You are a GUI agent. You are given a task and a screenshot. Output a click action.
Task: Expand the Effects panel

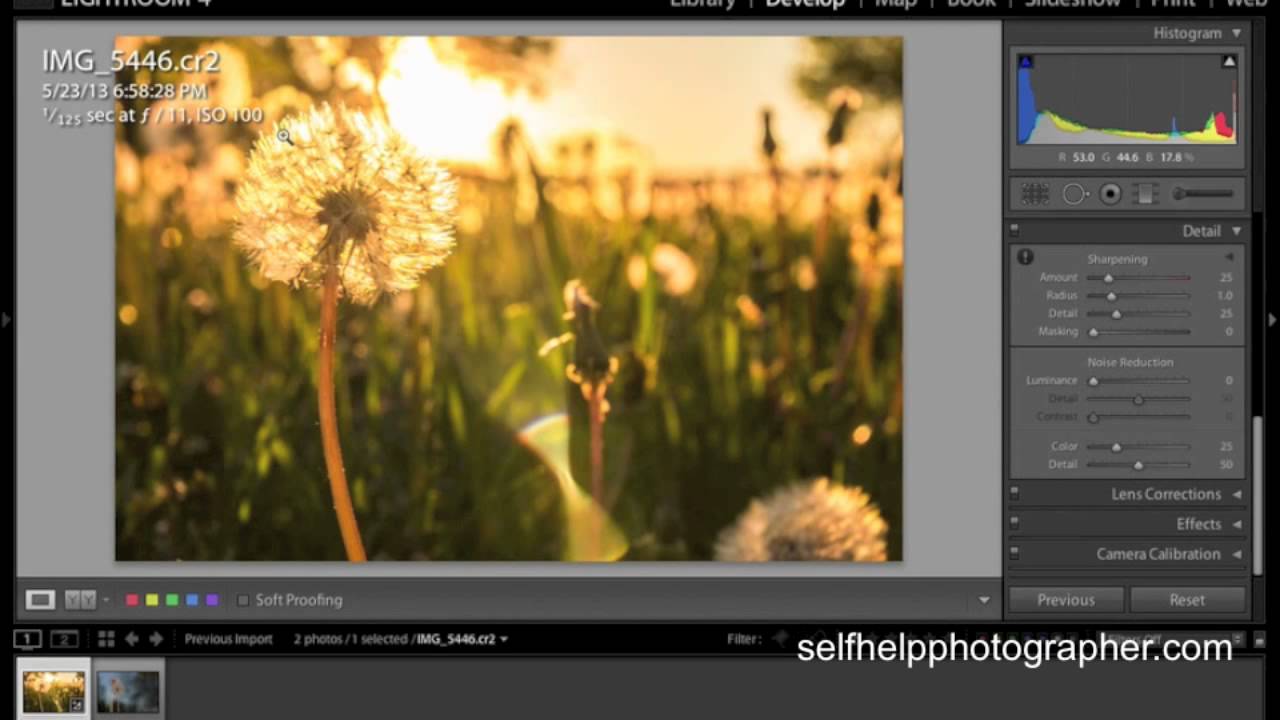pyautogui.click(x=1237, y=524)
